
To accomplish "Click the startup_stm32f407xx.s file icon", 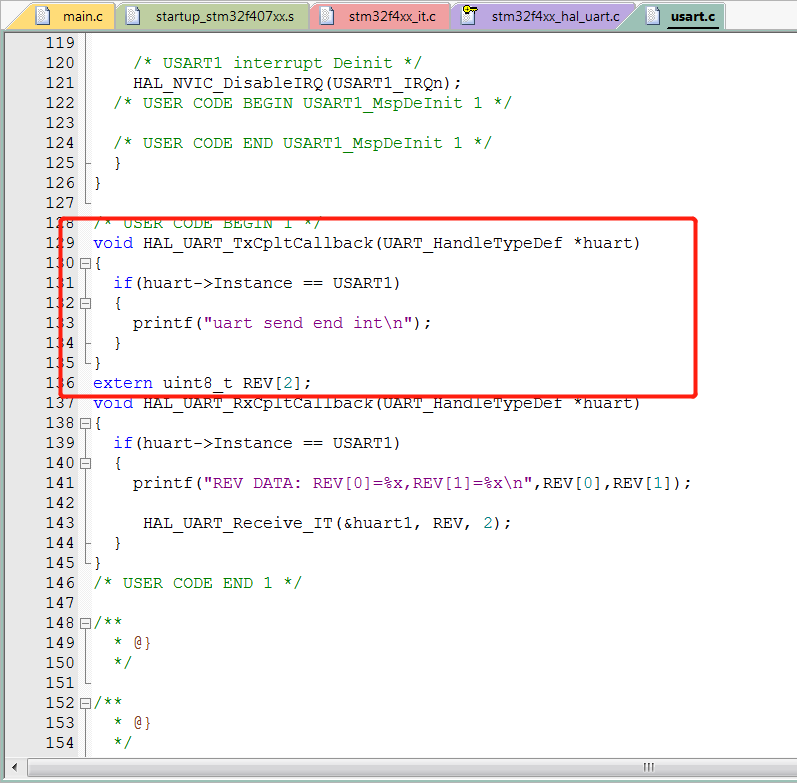I will pyautogui.click(x=133, y=16).
